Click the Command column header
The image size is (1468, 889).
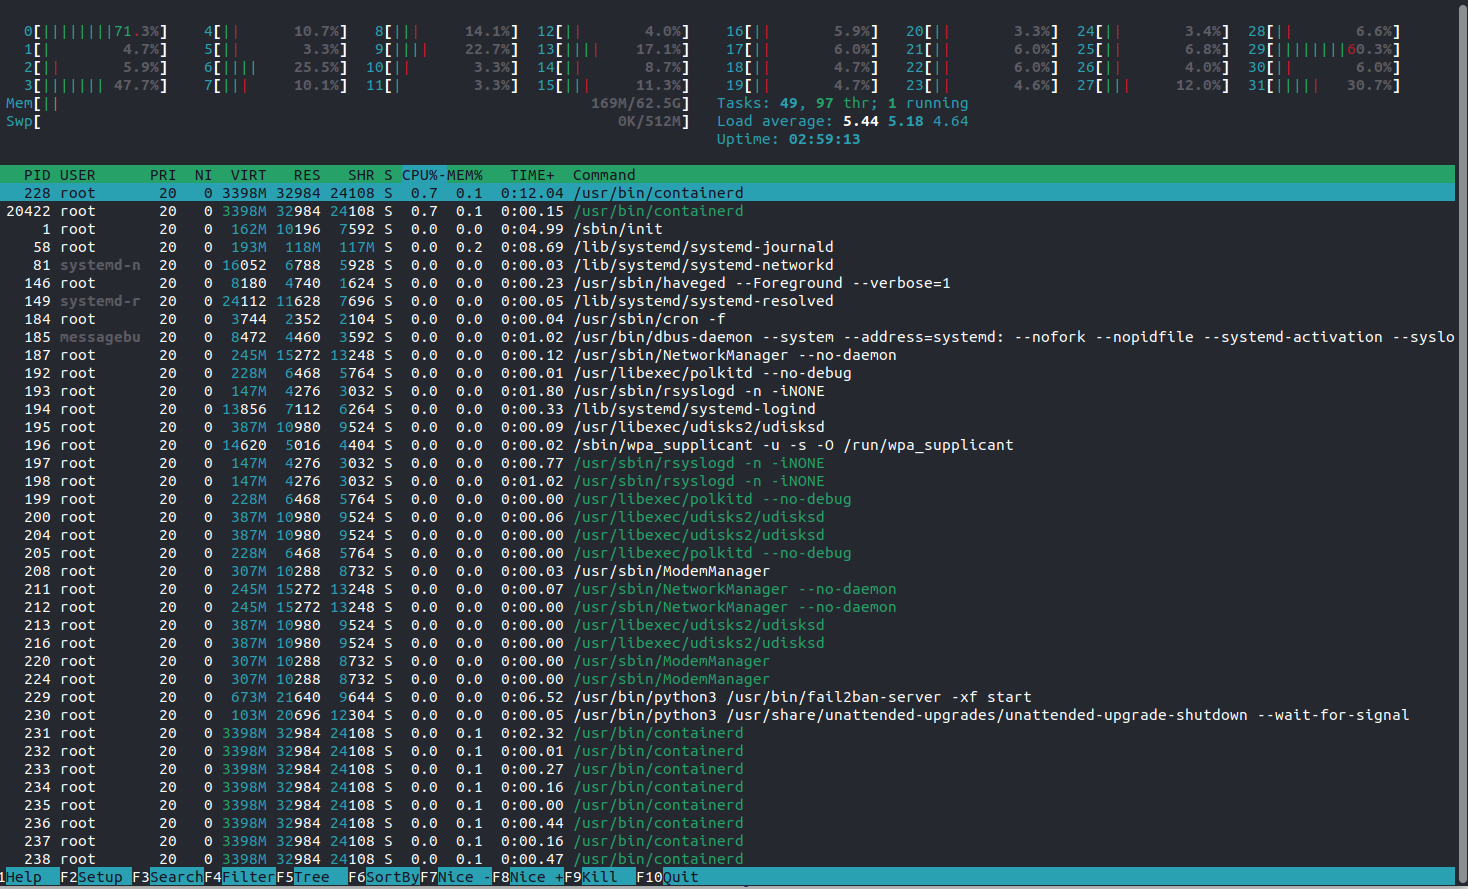click(x=604, y=175)
